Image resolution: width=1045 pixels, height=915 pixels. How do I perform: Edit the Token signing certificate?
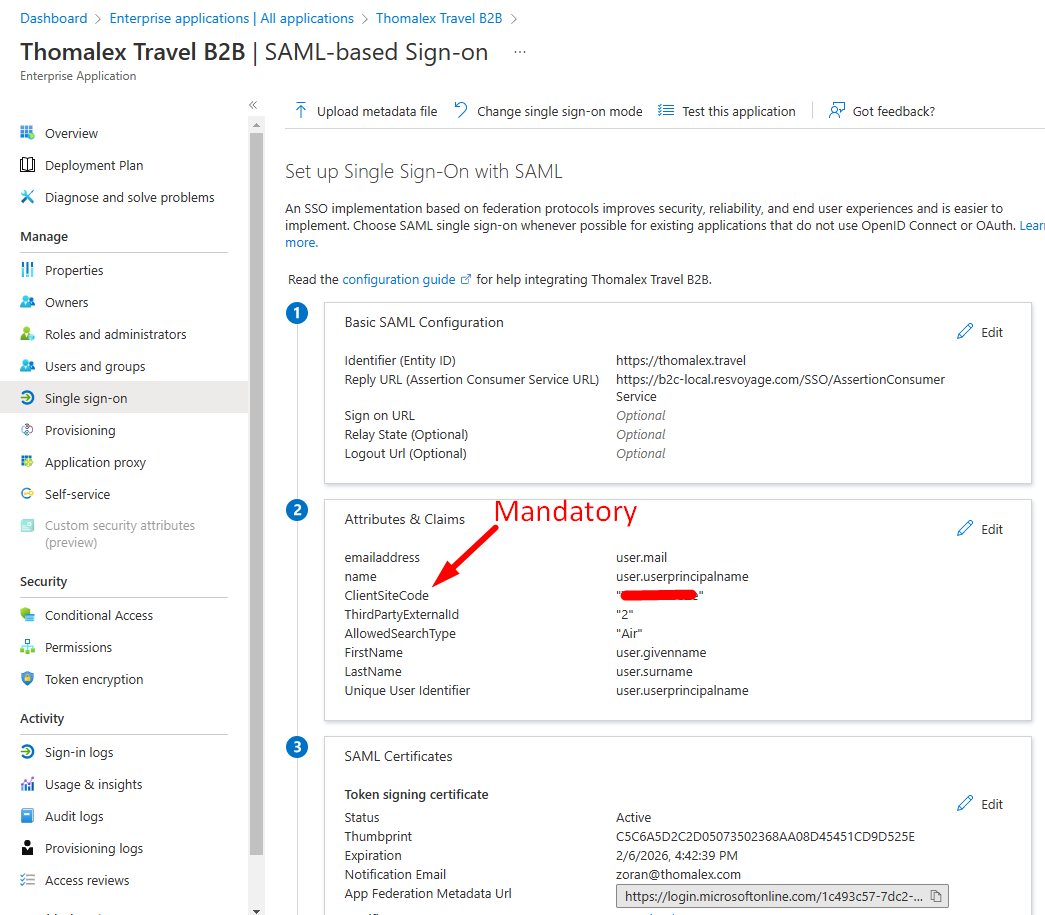click(980, 804)
